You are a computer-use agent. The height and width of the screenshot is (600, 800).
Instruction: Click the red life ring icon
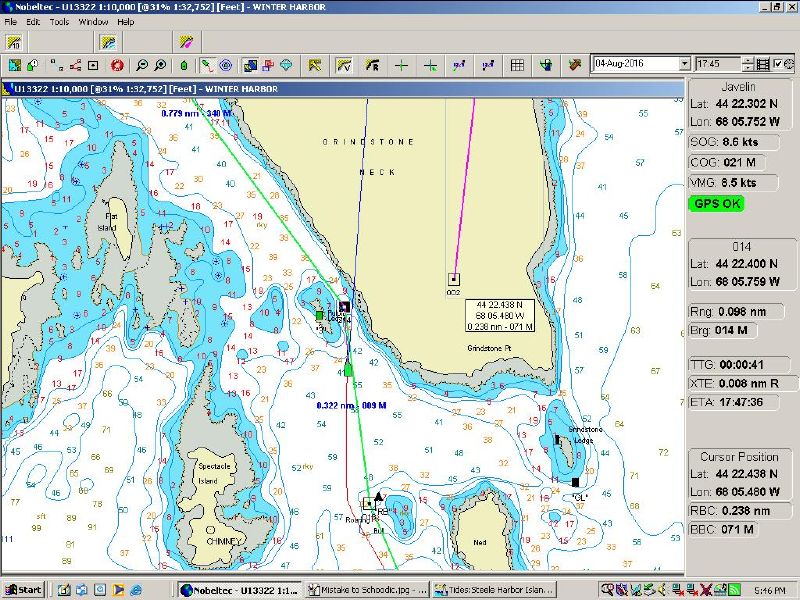click(x=117, y=65)
